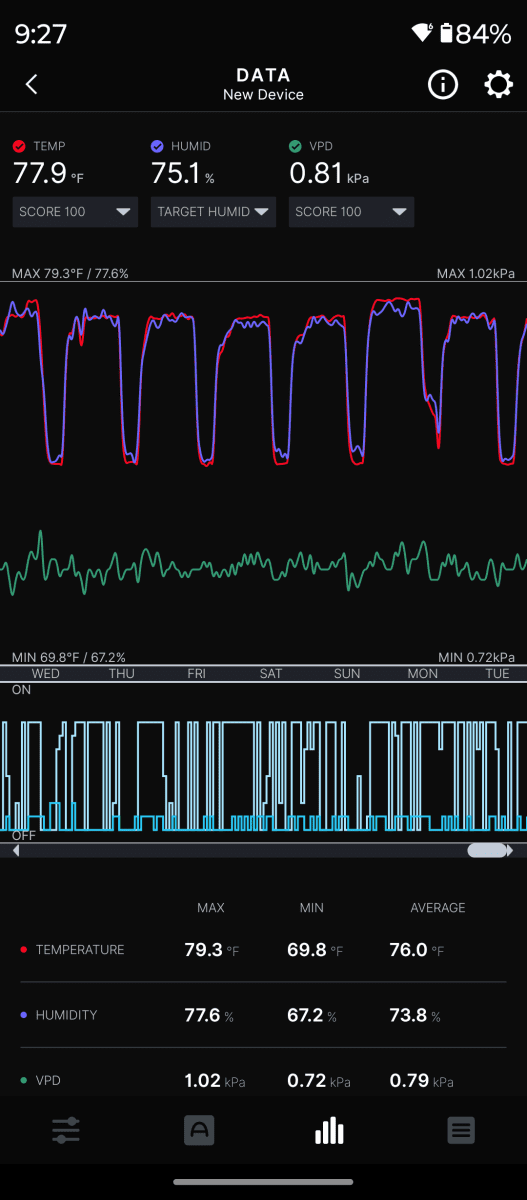Click the MAX 79.3°F / 77.6% label
Screen dimensions: 527x1200
[x=70, y=273]
